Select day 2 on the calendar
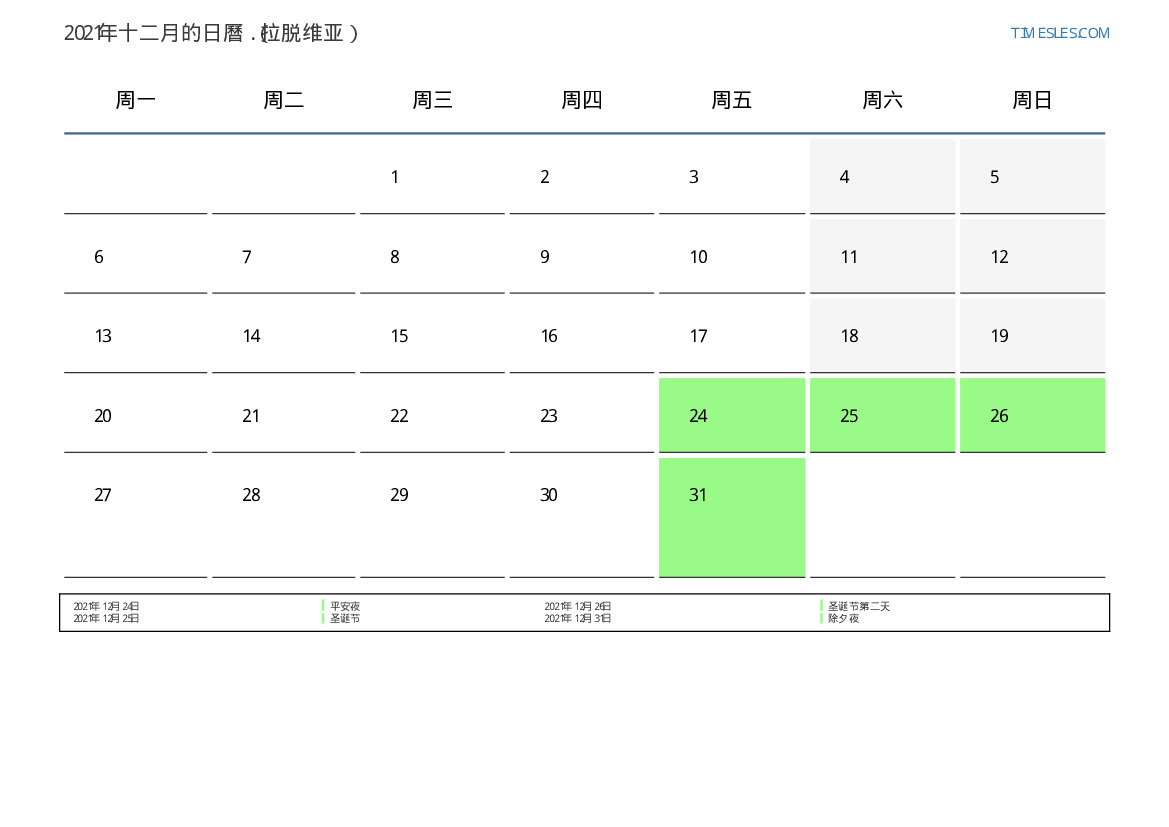The image size is (1169, 827). pyautogui.click(x=582, y=177)
